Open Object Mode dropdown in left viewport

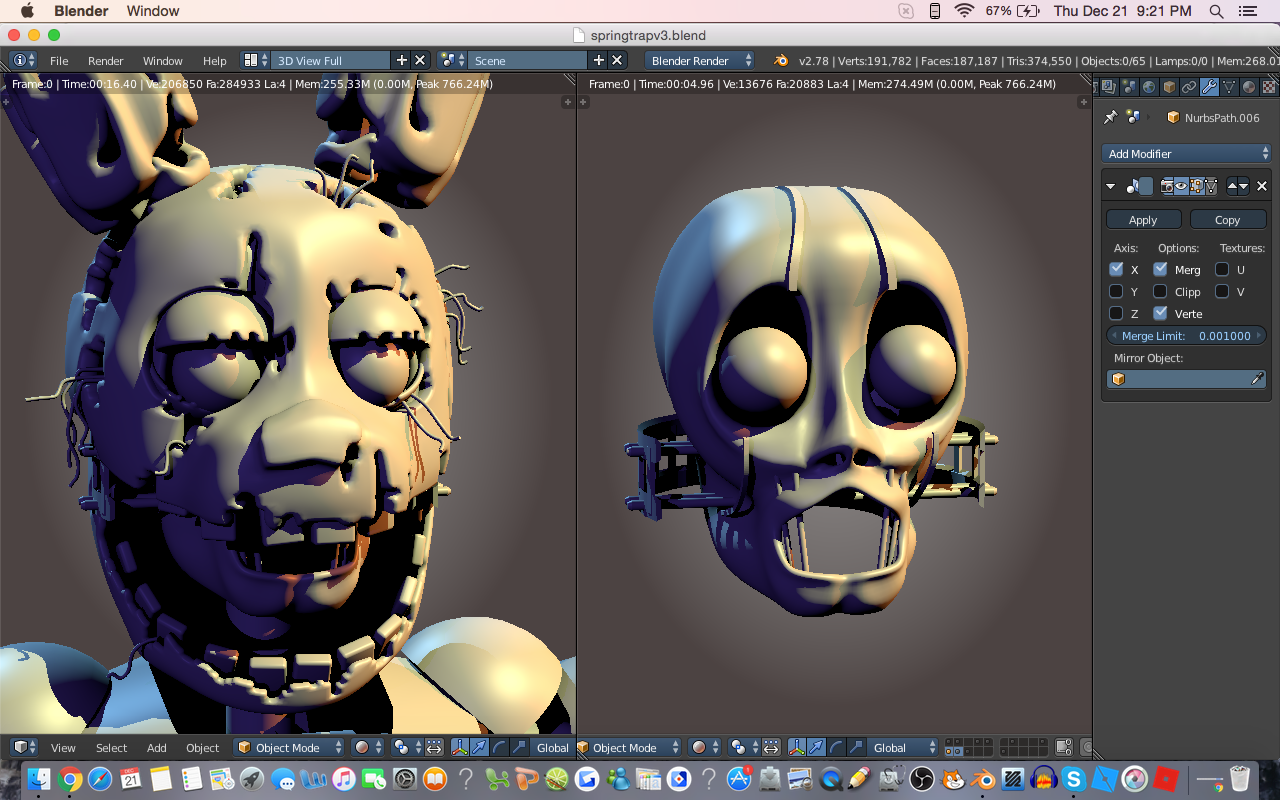(x=289, y=747)
